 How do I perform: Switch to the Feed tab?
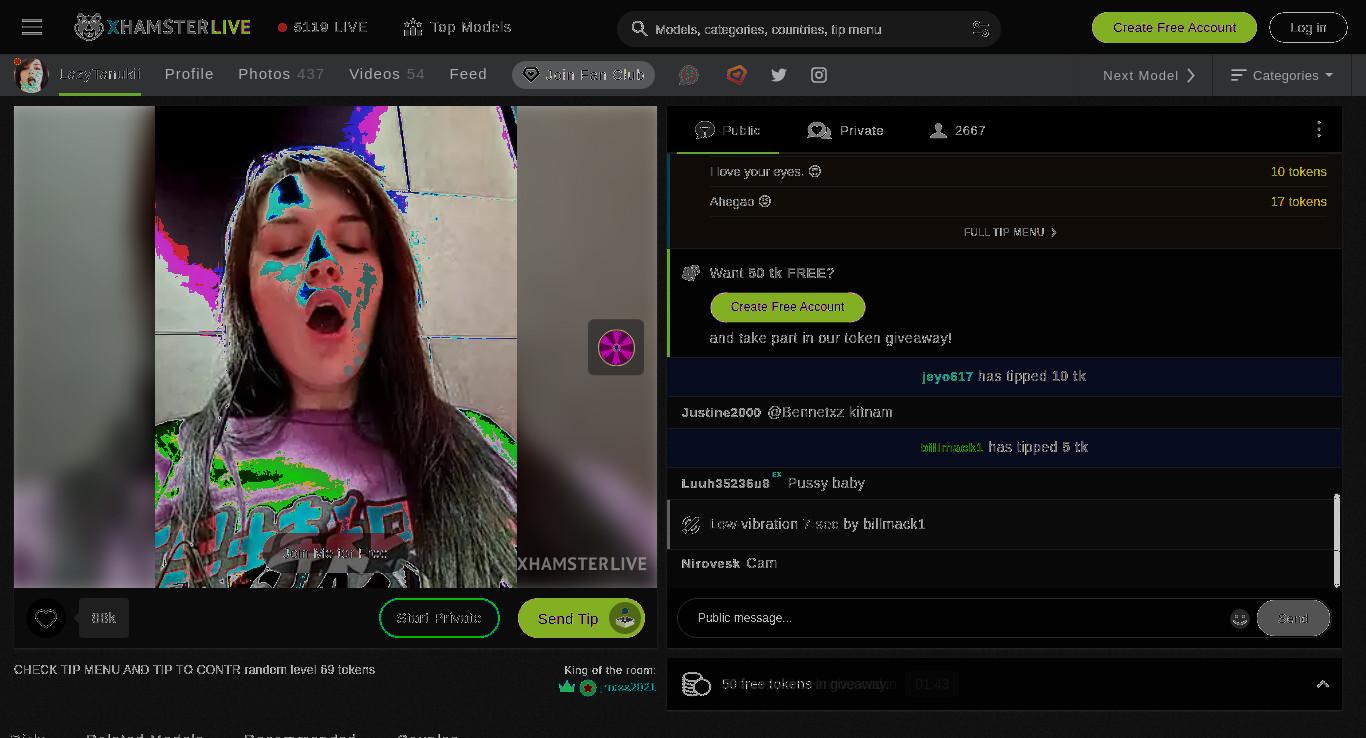click(x=468, y=74)
